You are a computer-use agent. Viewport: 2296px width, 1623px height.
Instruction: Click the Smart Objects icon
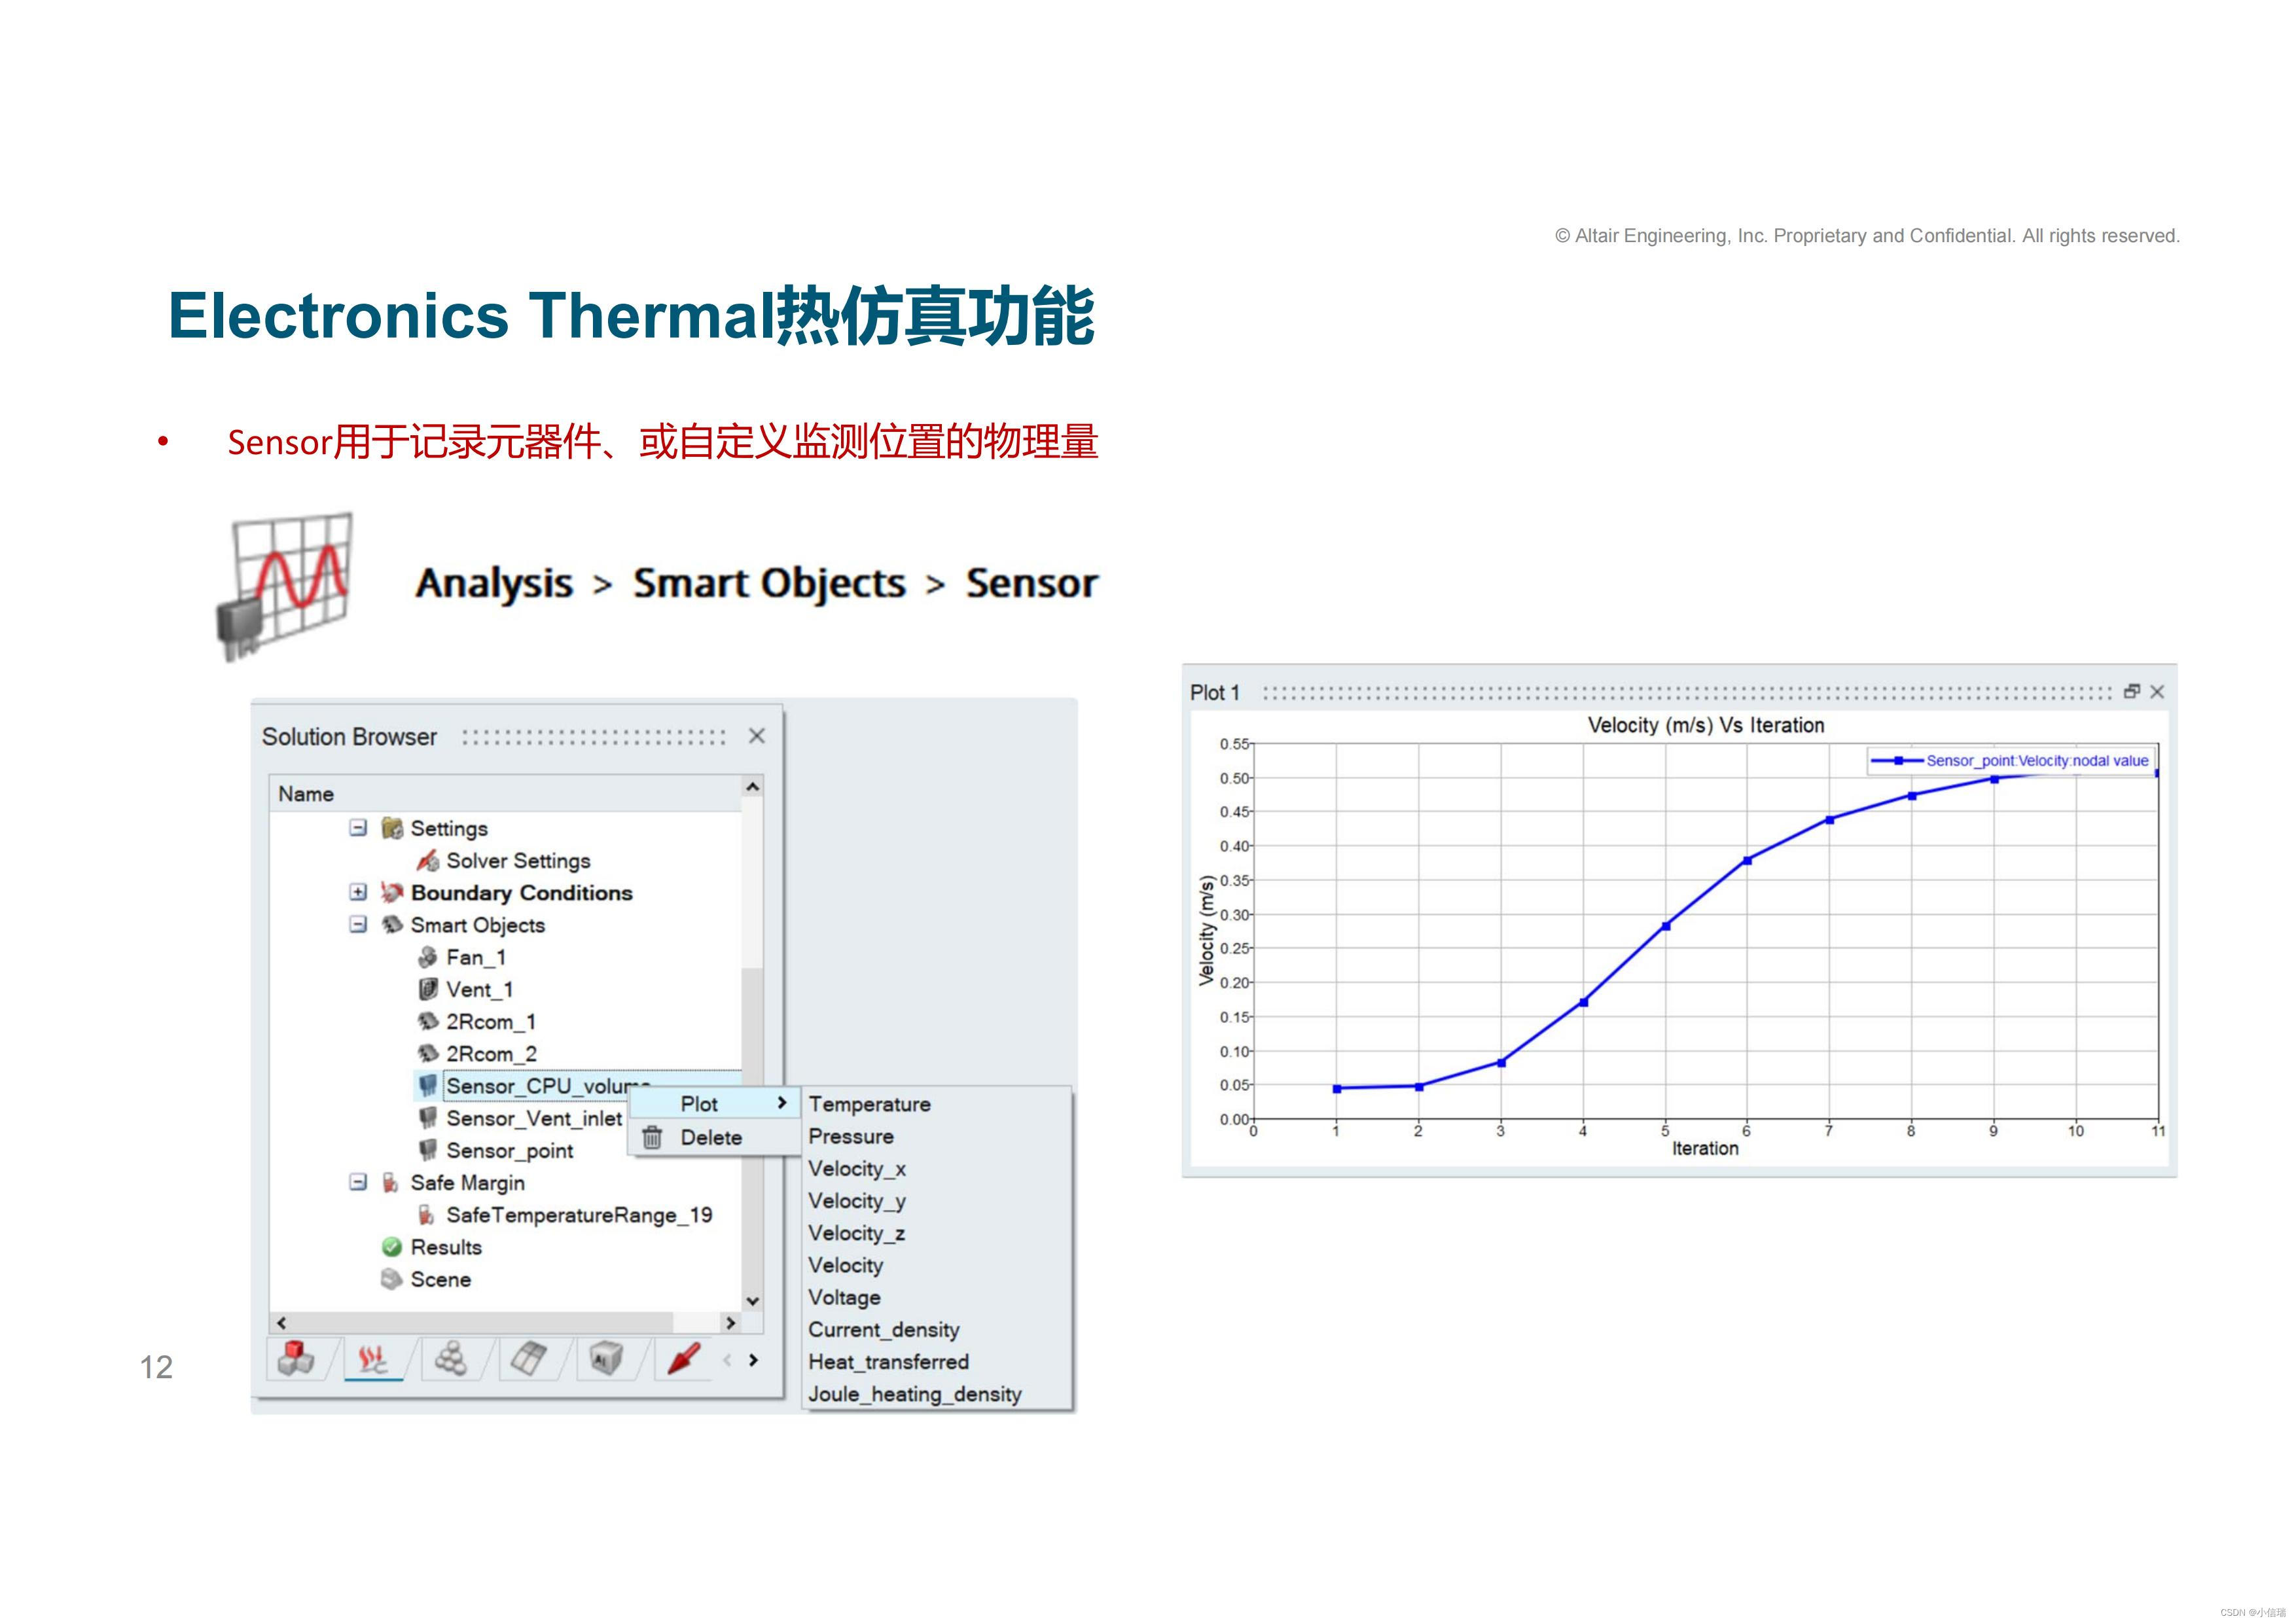click(x=392, y=924)
